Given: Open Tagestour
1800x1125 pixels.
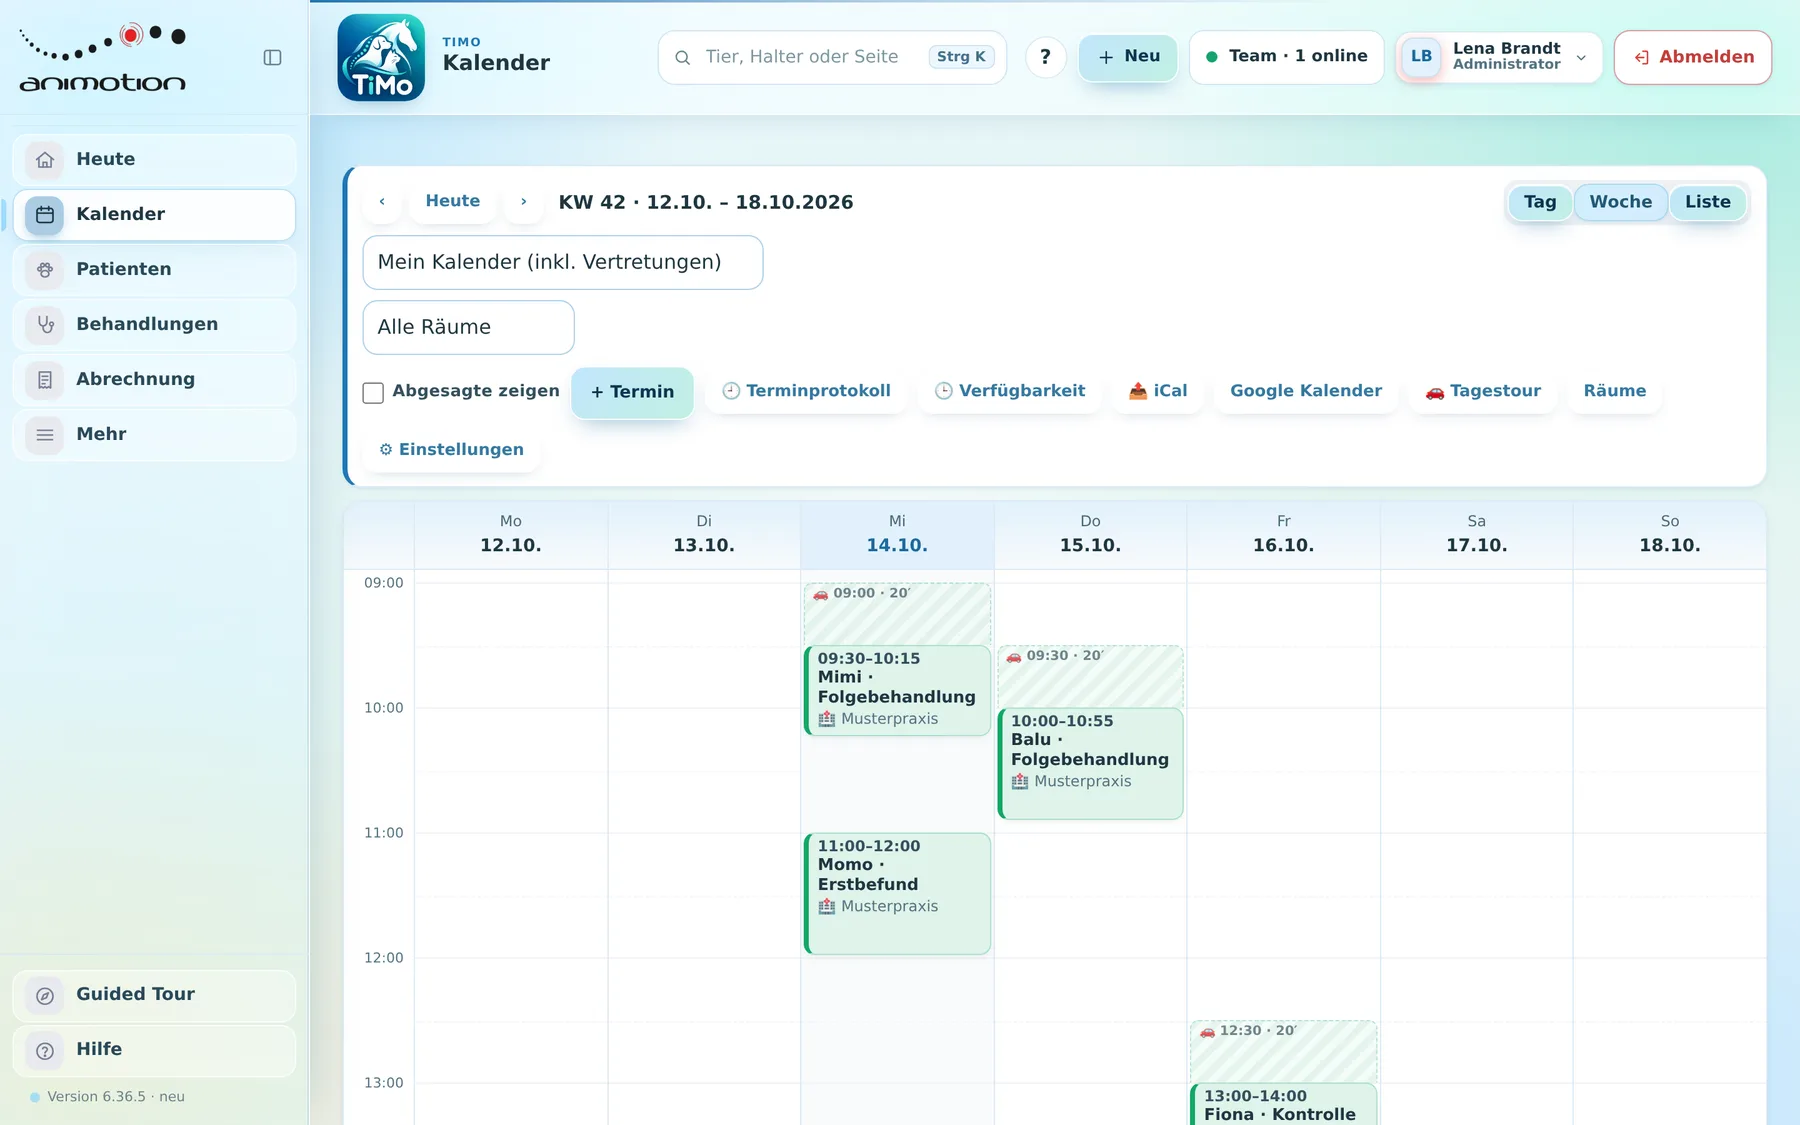Looking at the screenshot, I should [1483, 392].
